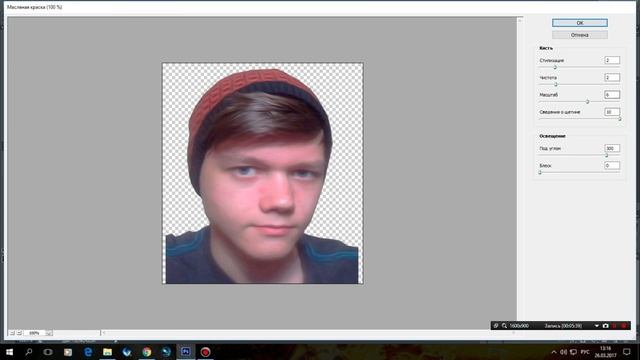Adjust the Чистота slider handle

click(556, 84)
